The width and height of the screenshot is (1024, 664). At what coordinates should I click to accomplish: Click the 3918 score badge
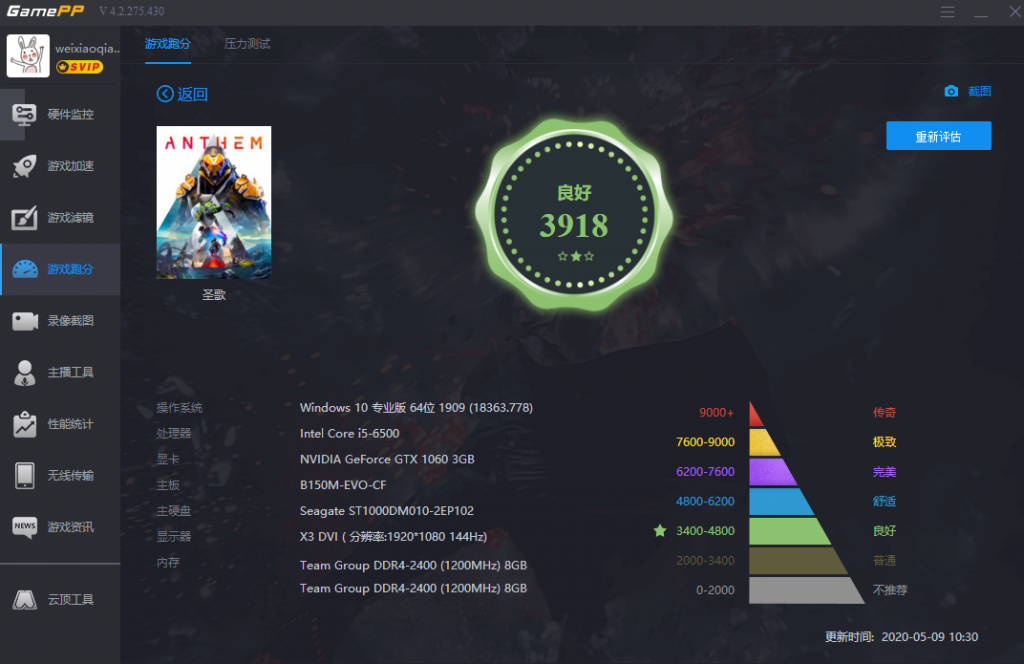[x=573, y=215]
